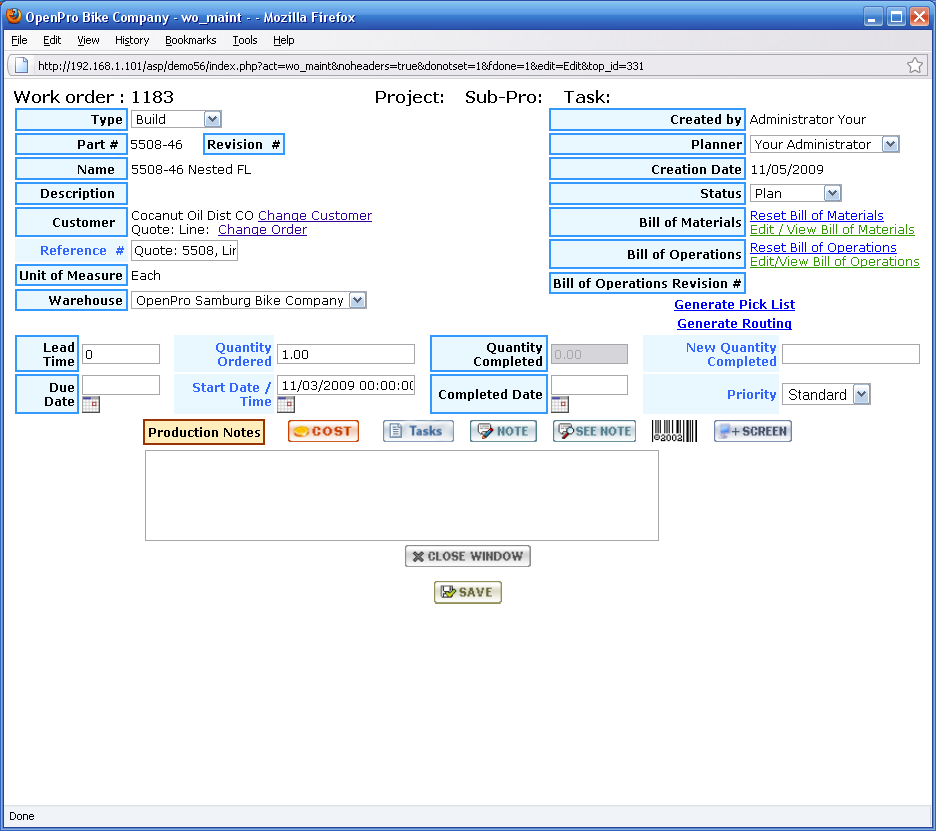The height and width of the screenshot is (831, 936).
Task: Click the NOTE button
Action: click(503, 431)
